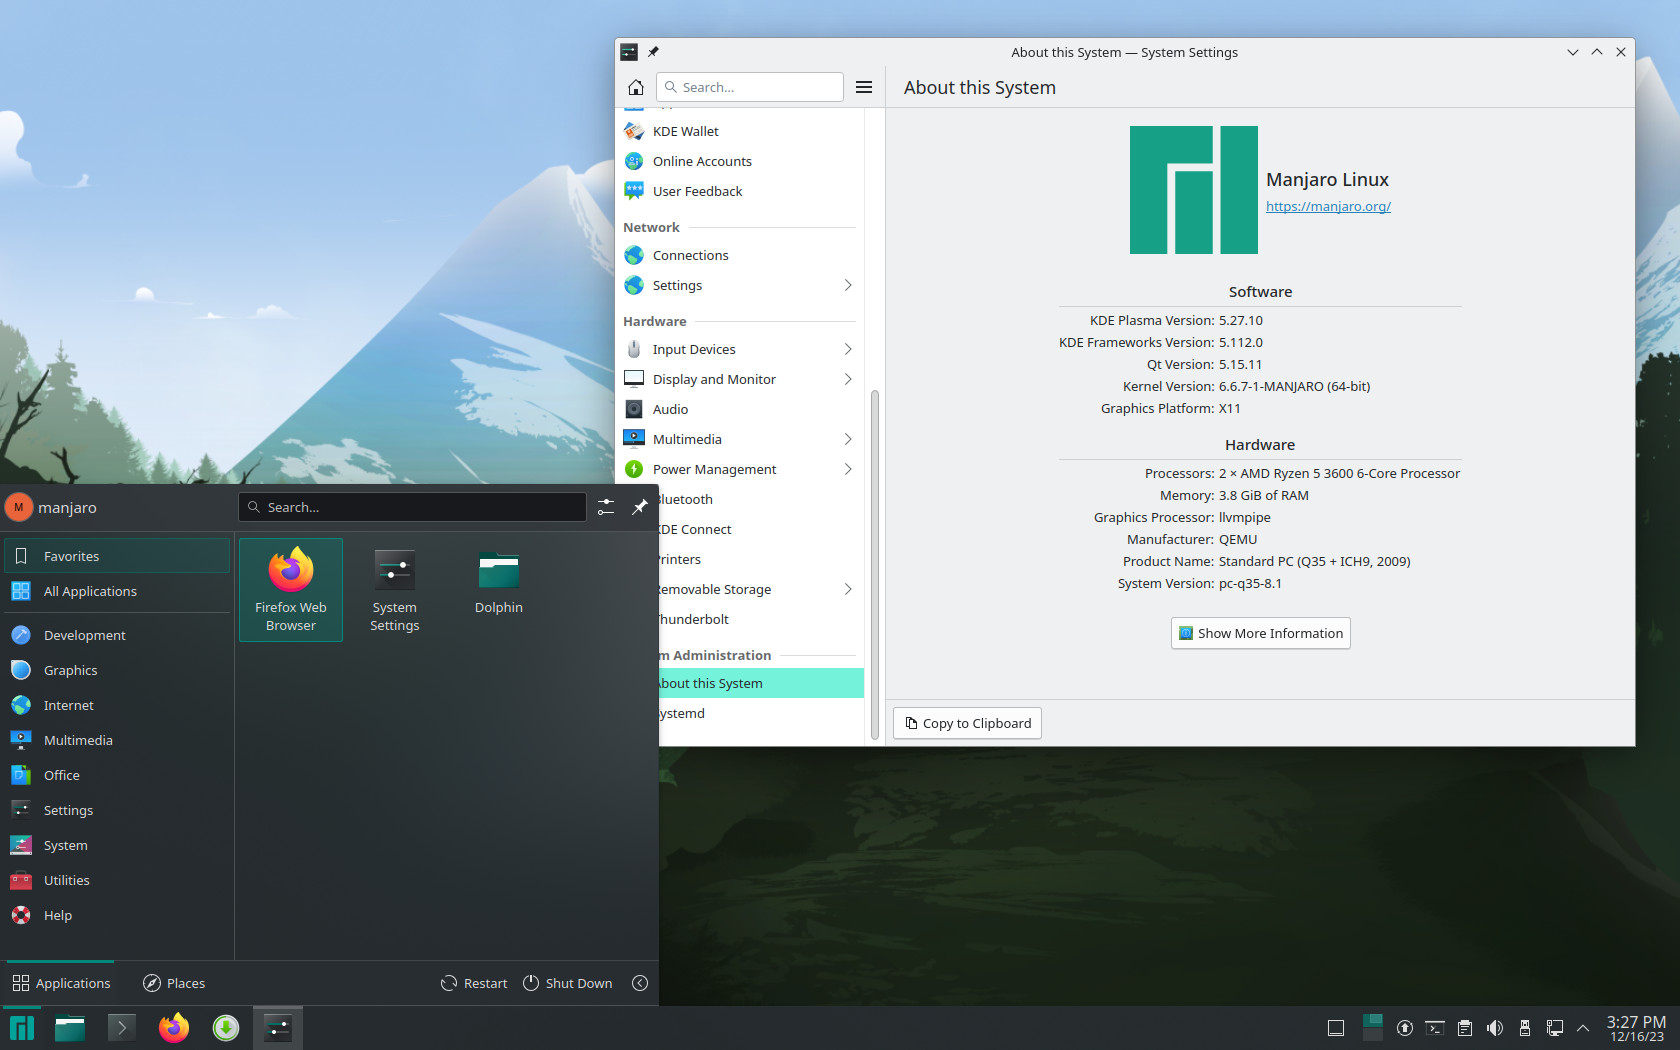The width and height of the screenshot is (1680, 1050).
Task: Expand the Multimedia chevron in System Settings
Action: pyautogui.click(x=848, y=439)
